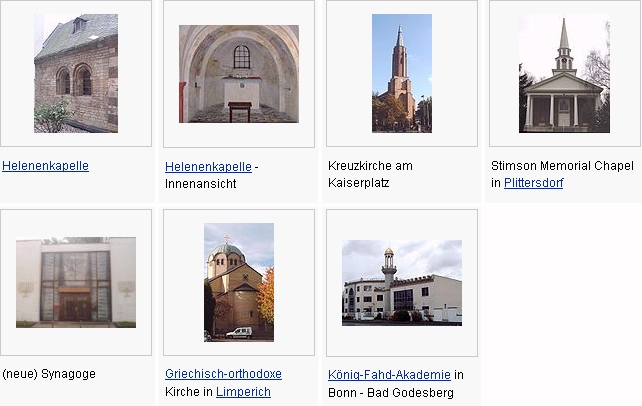Image resolution: width=642 pixels, height=406 pixels.
Task: Open the Stimson Memorial Chapel white steeple thumbnail
Action: [564, 73]
